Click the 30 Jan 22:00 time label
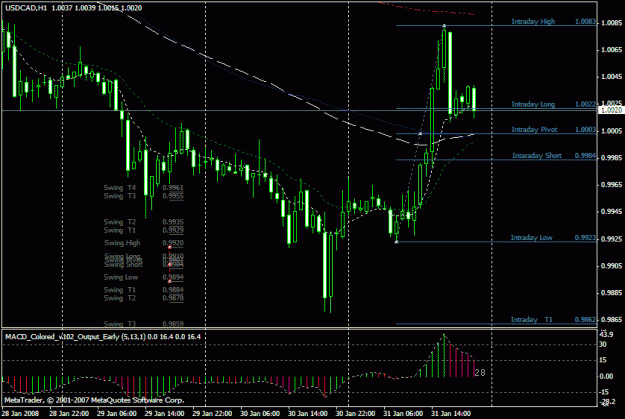Viewport: 625px width, 419px height. pyautogui.click(x=355, y=413)
